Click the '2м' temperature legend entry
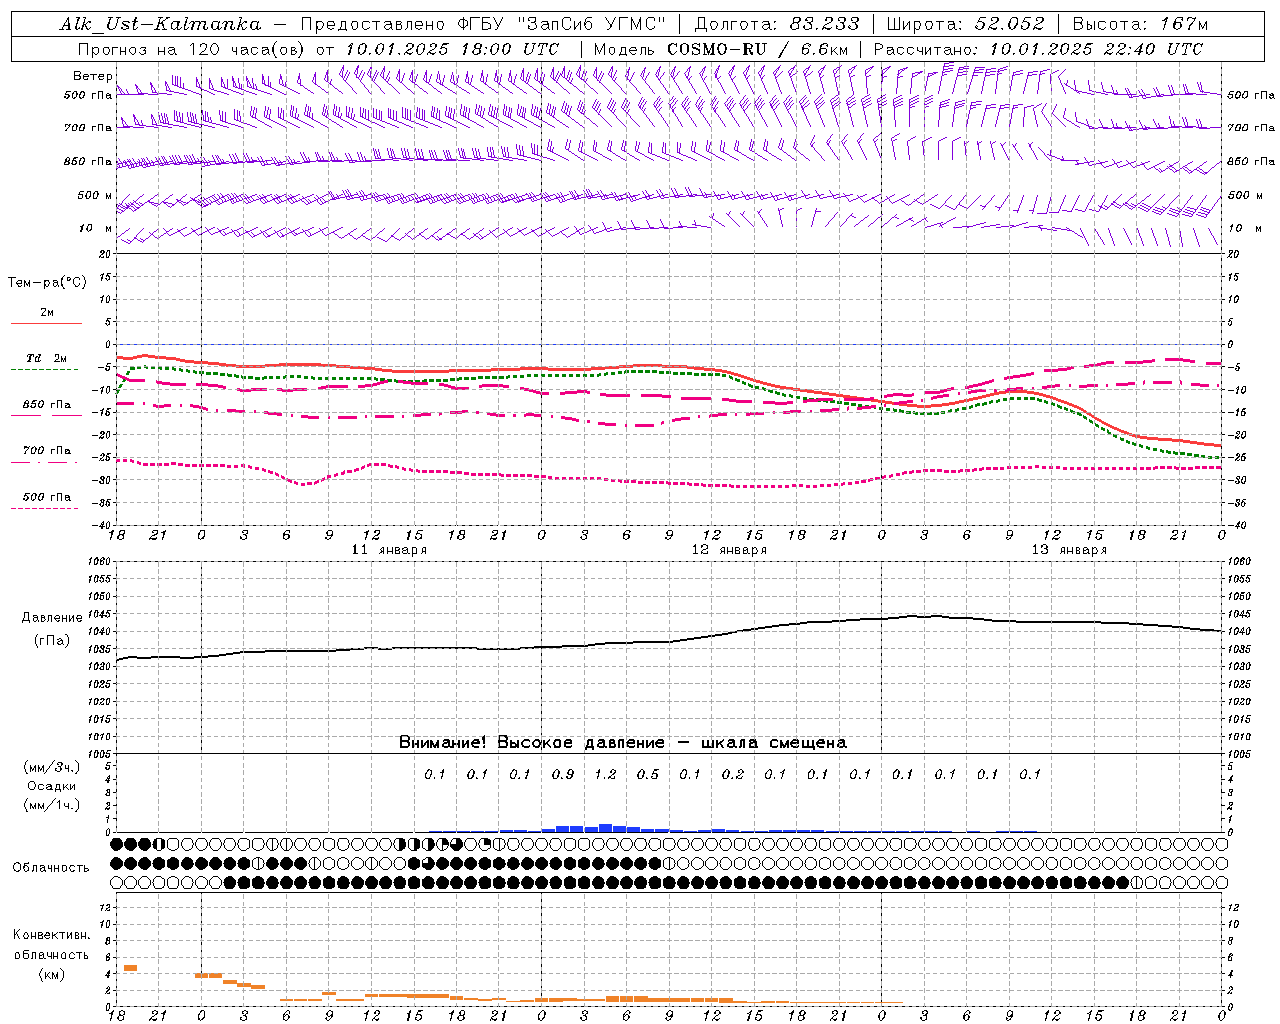1280x1024 pixels. click(x=47, y=313)
